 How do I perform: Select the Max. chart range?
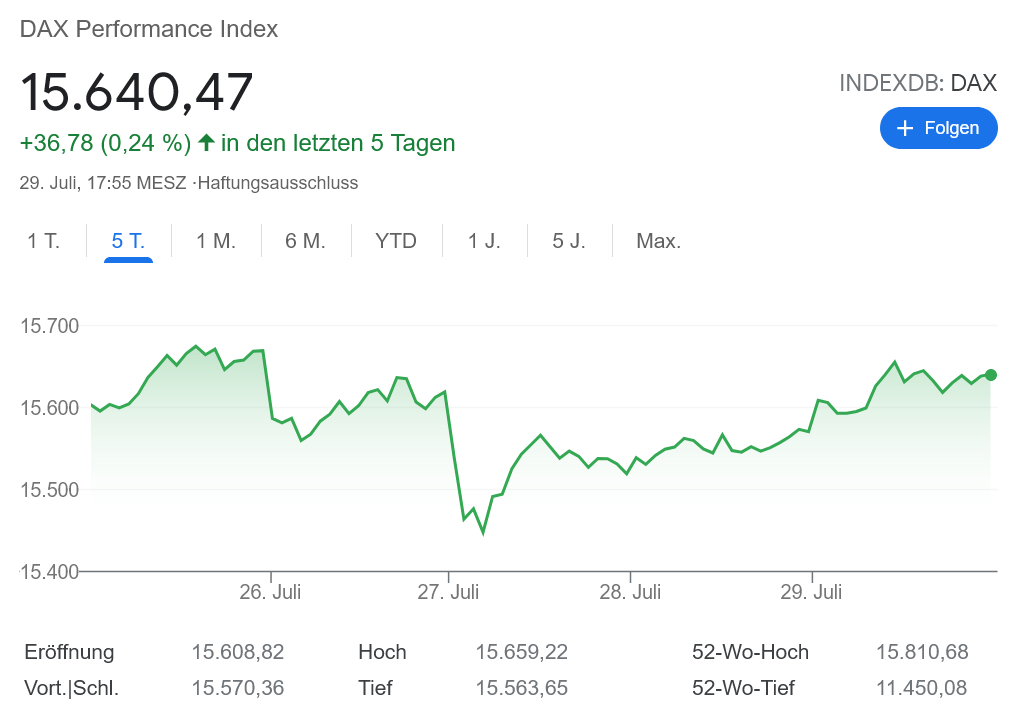click(x=657, y=240)
